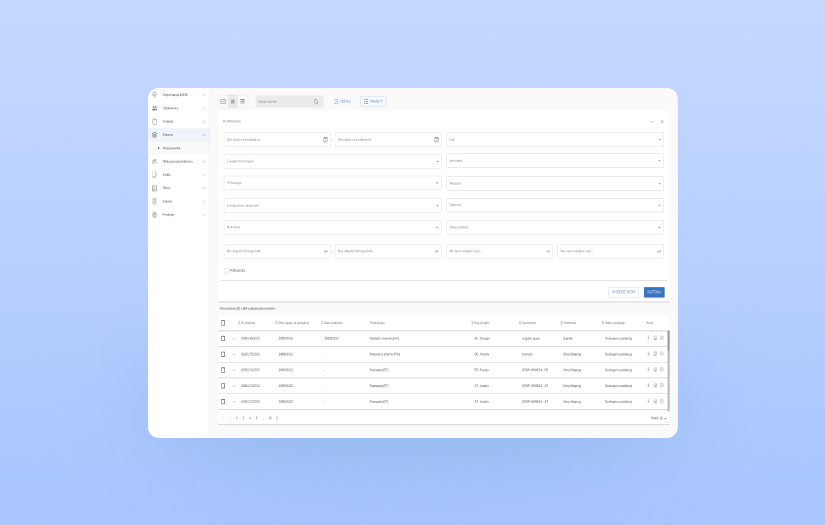Collapse the Zlecenia sidebar chevron
This screenshot has width=825, height=525.
(204, 135)
